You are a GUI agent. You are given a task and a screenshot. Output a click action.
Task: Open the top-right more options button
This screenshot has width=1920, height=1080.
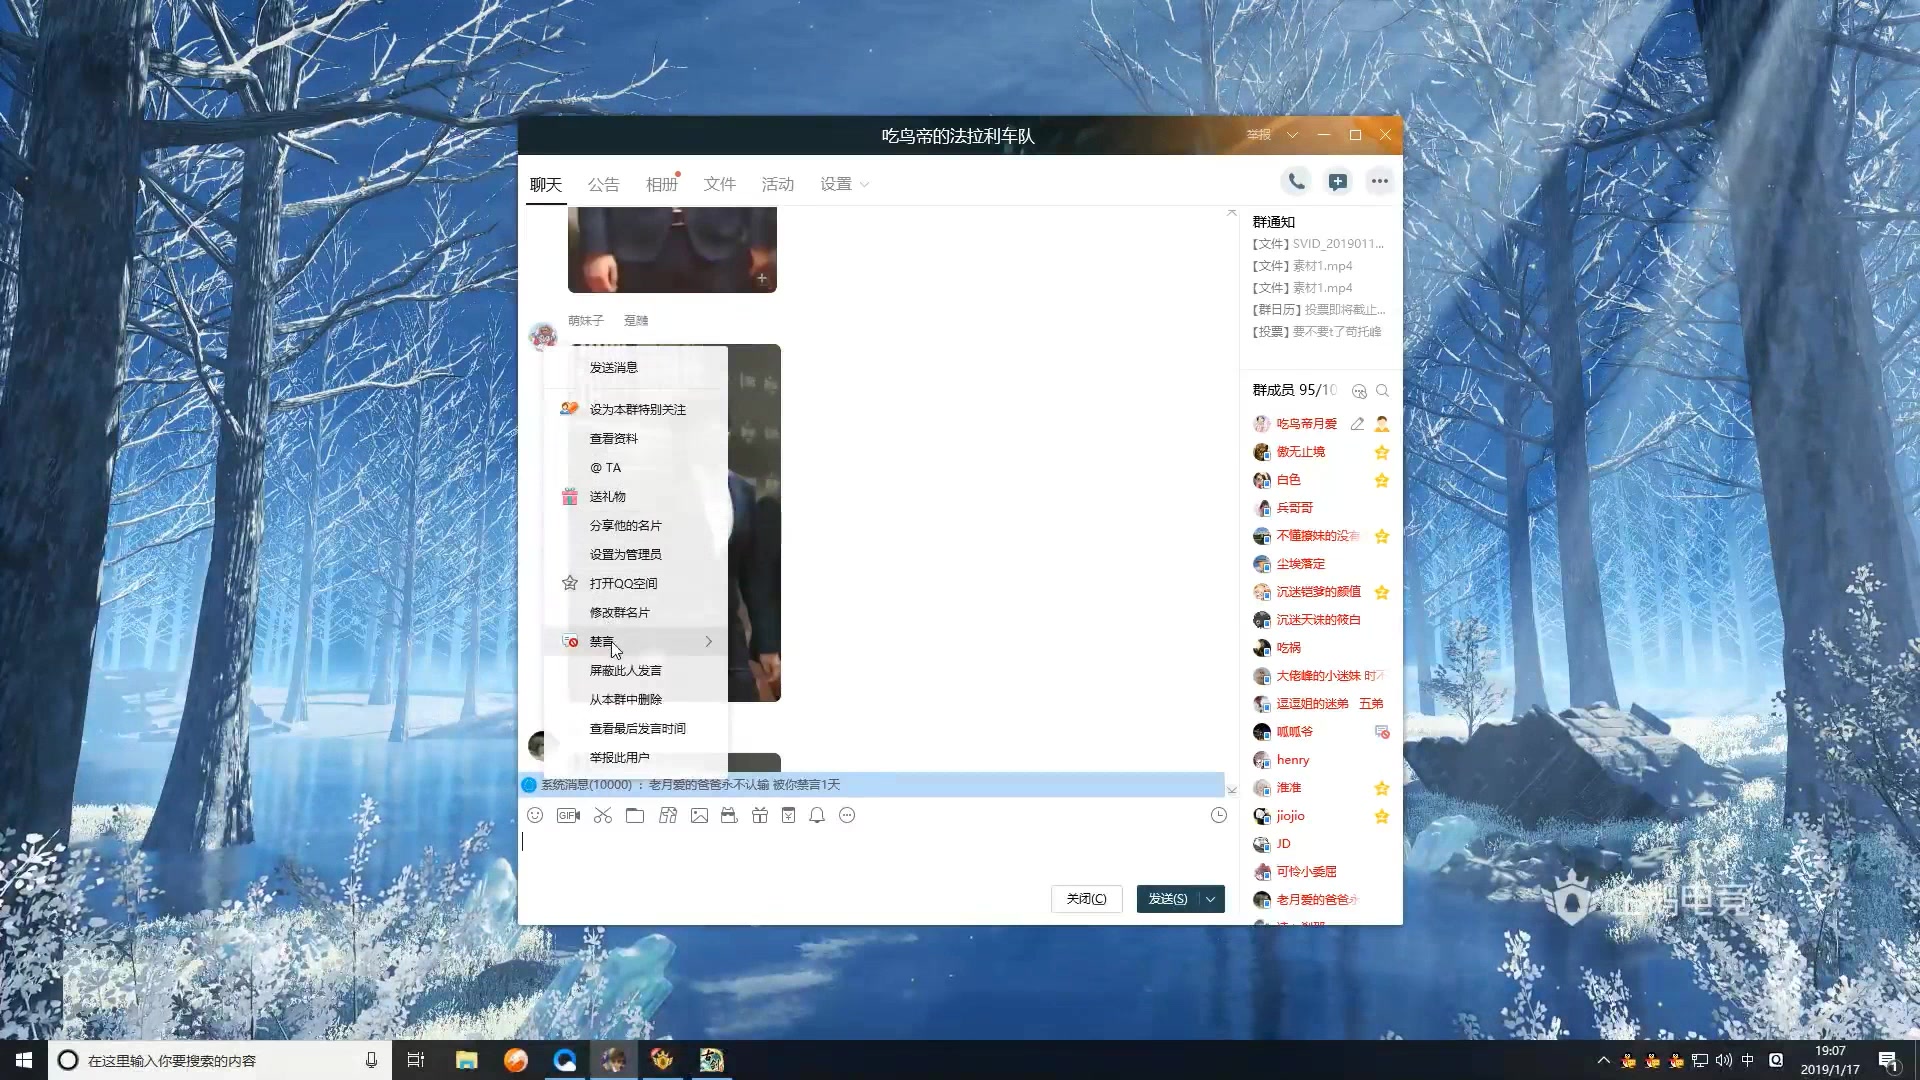tap(1380, 181)
